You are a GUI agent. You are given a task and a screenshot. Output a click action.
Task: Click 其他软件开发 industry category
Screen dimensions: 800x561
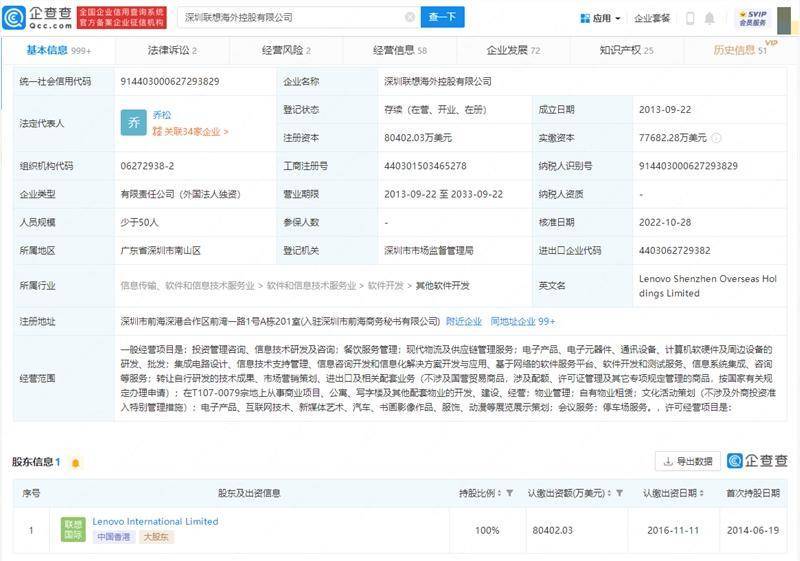[442, 286]
